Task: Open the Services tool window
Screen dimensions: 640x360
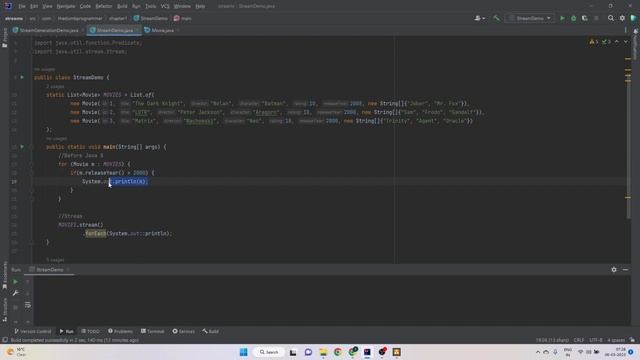Action: point(184,331)
